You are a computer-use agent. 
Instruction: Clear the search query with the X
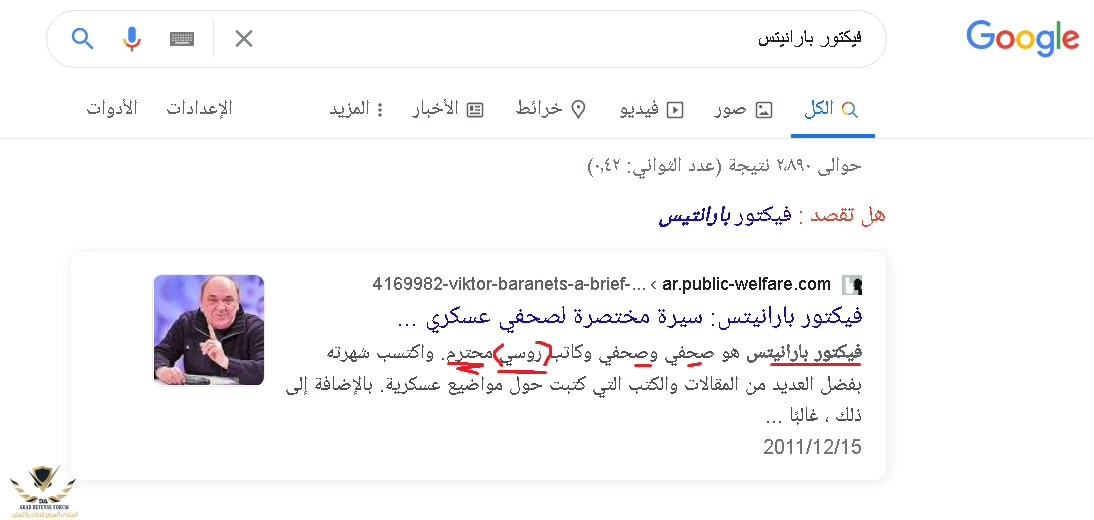point(244,39)
